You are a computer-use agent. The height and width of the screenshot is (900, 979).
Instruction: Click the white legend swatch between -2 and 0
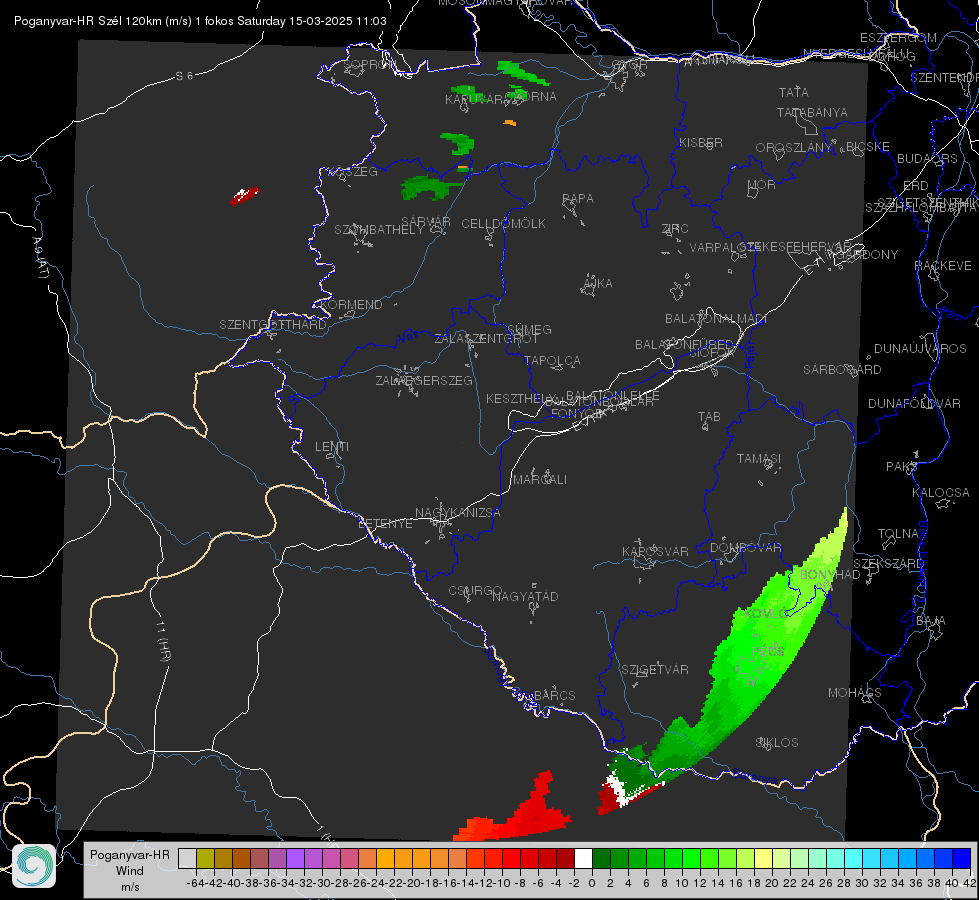click(583, 858)
